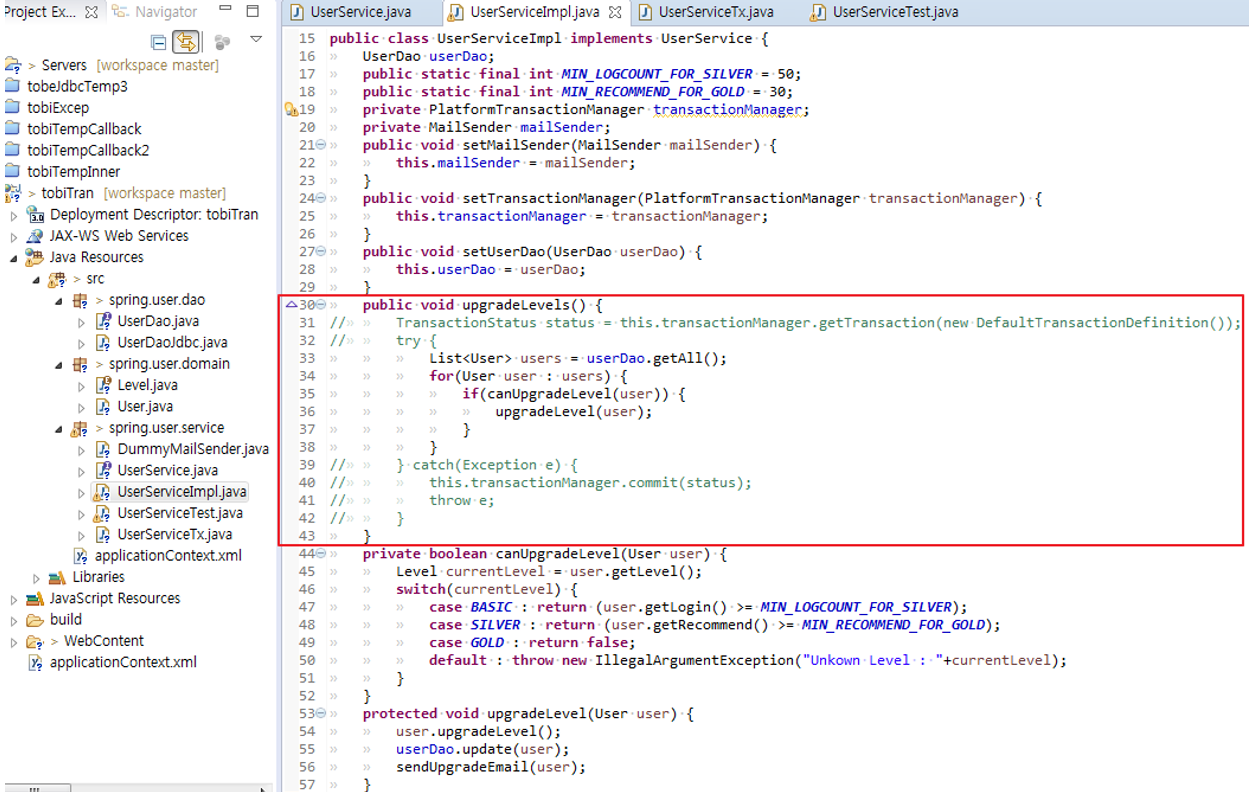Close the UserServiceImpl.java editor tab
This screenshot has width=1250, height=792.
tap(614, 12)
